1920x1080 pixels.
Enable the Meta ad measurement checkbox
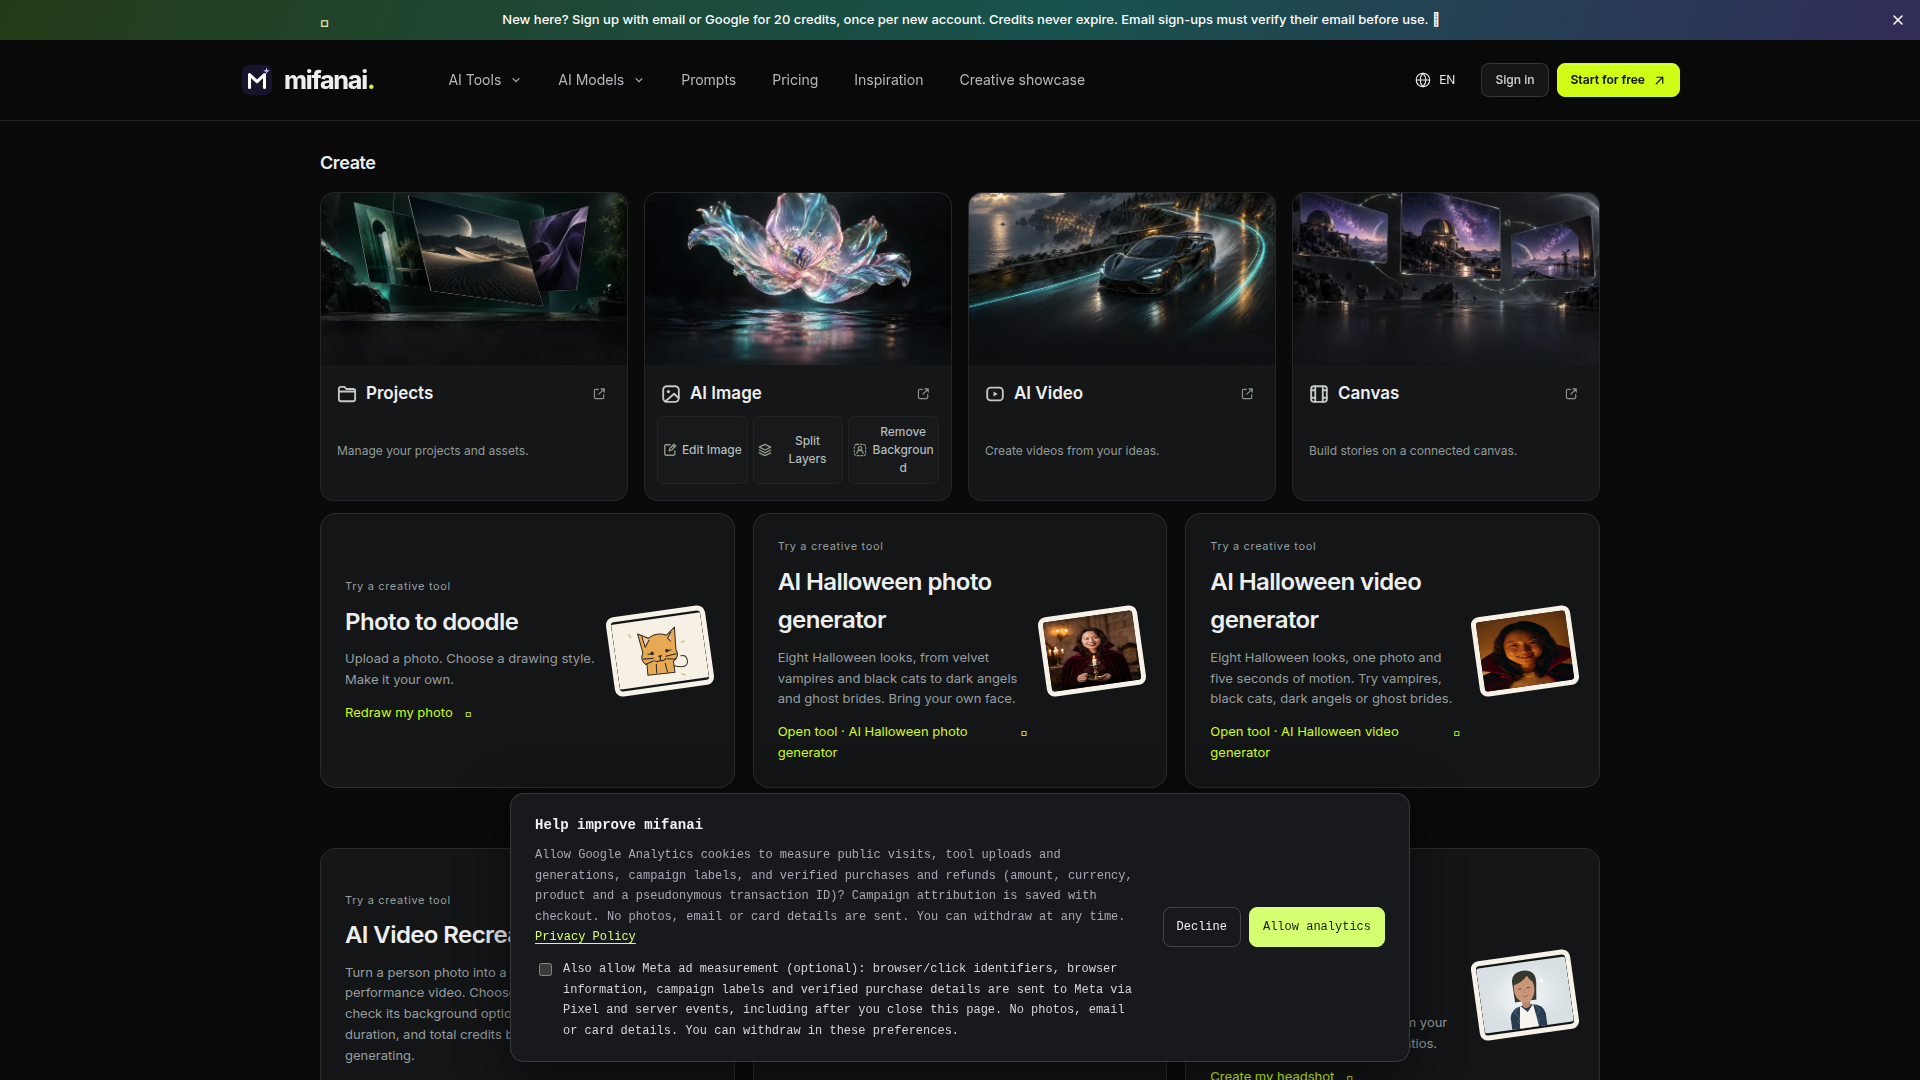coord(545,969)
